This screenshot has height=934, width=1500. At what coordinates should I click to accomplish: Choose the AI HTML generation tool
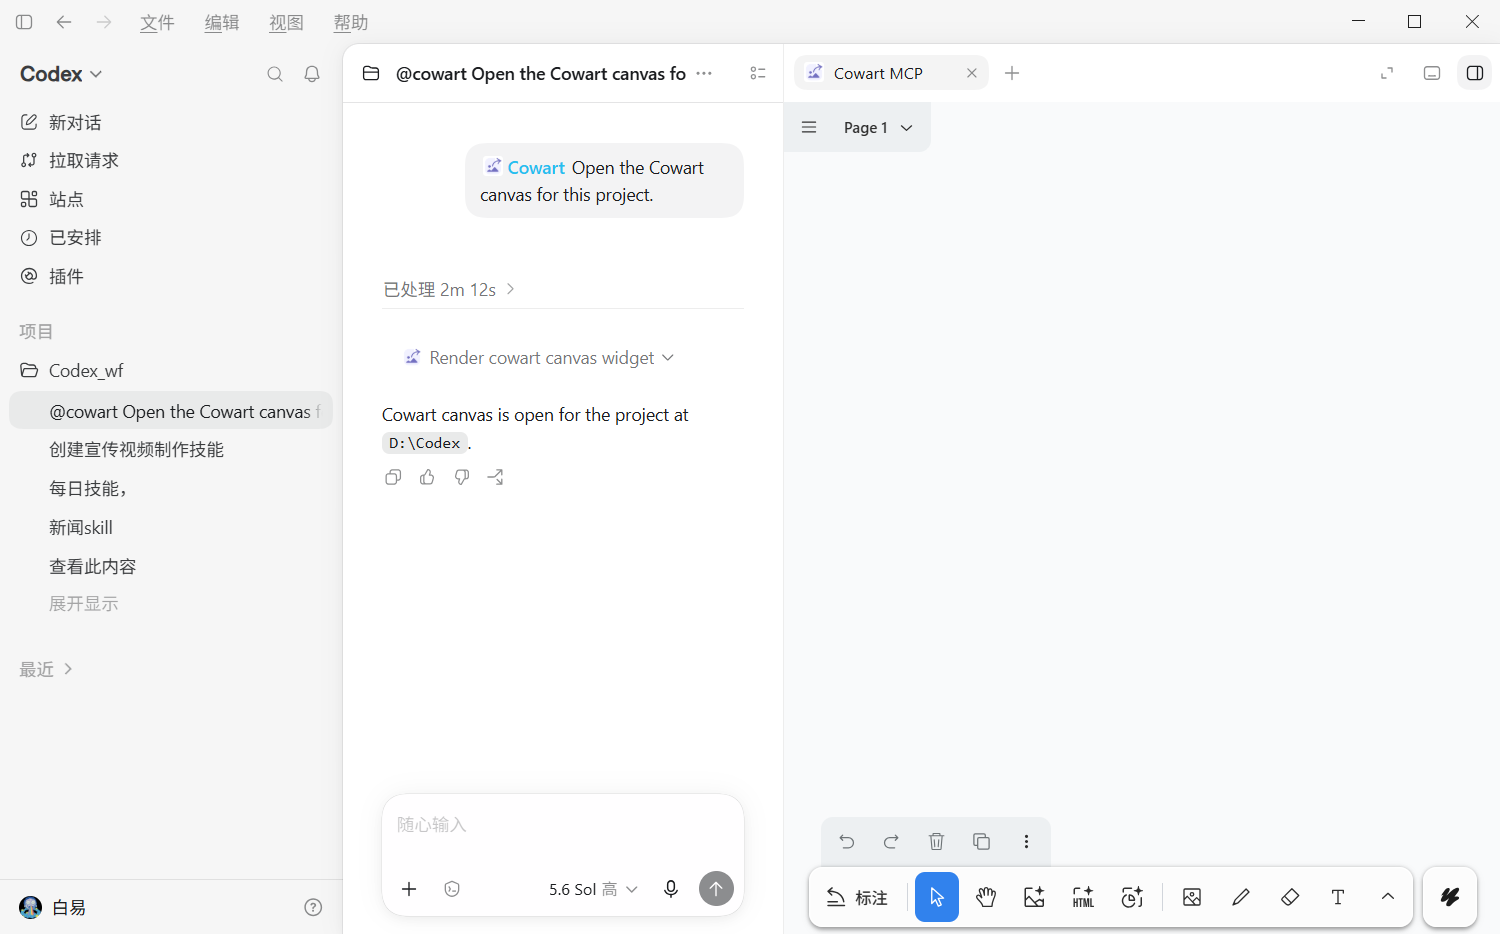coord(1083,897)
